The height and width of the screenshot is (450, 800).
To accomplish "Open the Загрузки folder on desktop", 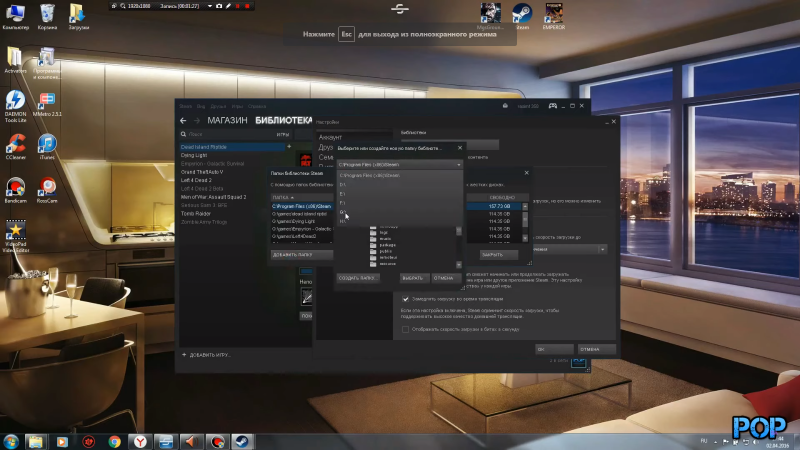I will tap(79, 16).
